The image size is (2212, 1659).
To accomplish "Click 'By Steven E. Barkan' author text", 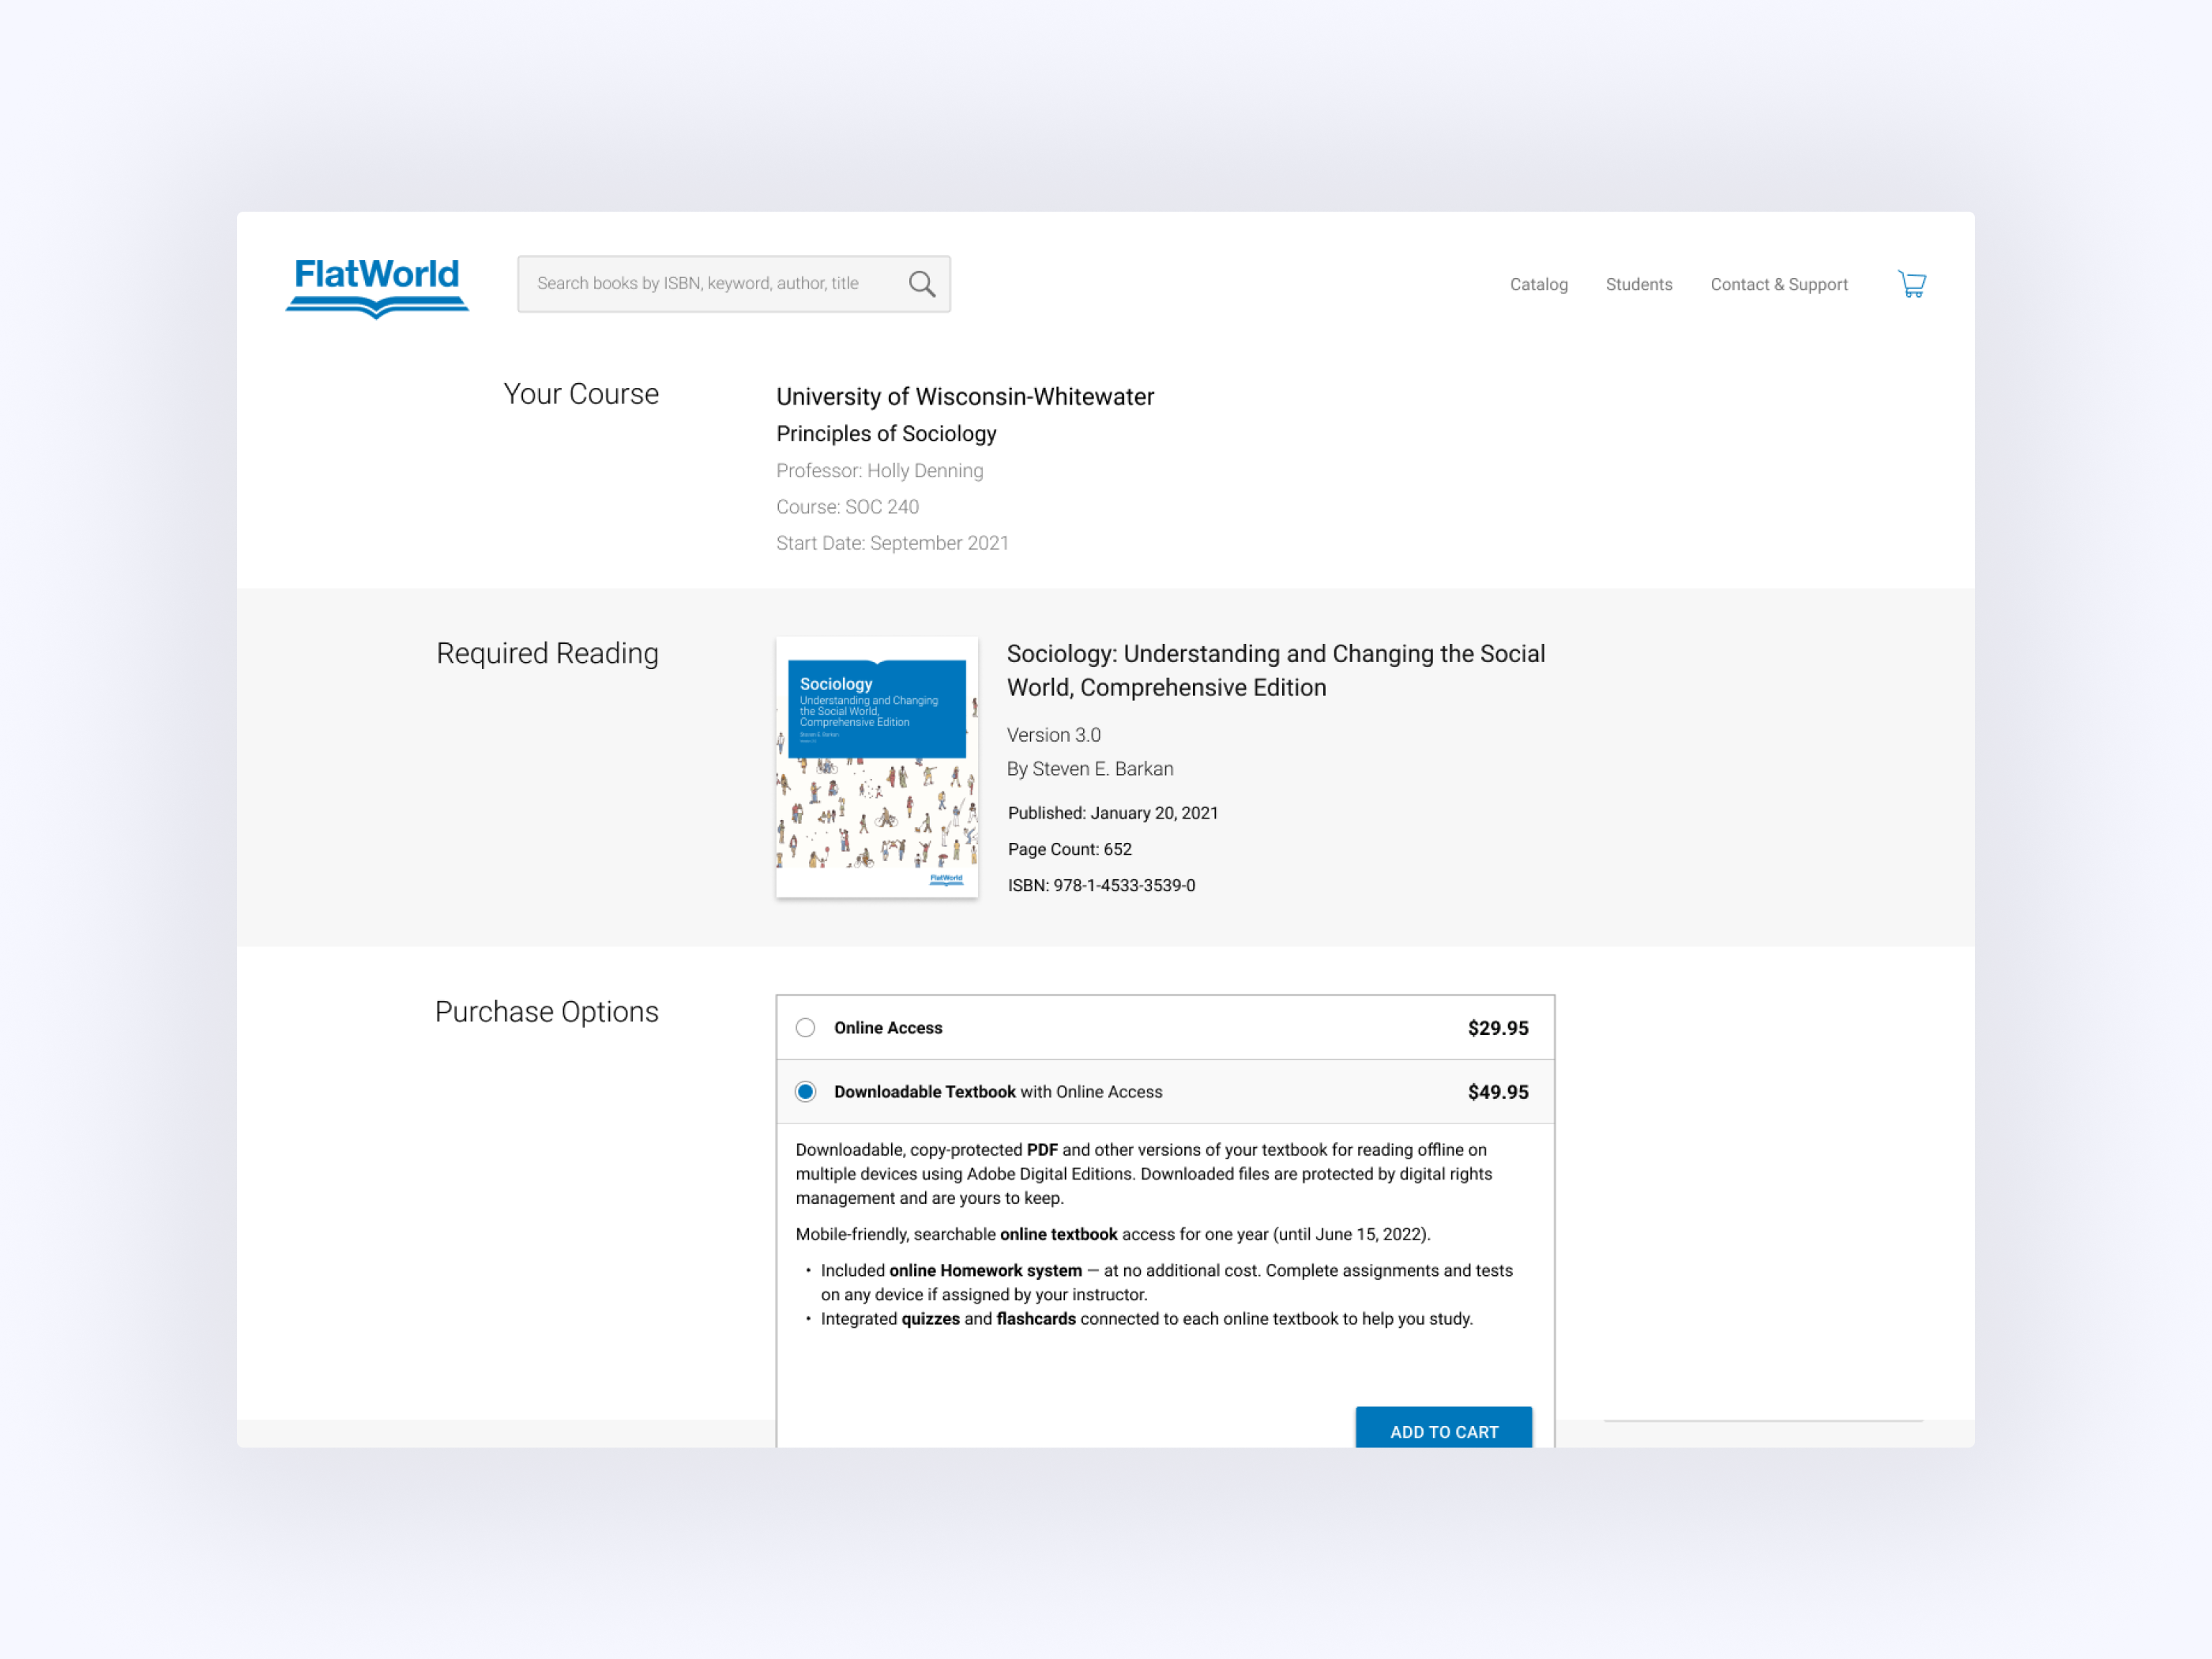I will point(1090,769).
